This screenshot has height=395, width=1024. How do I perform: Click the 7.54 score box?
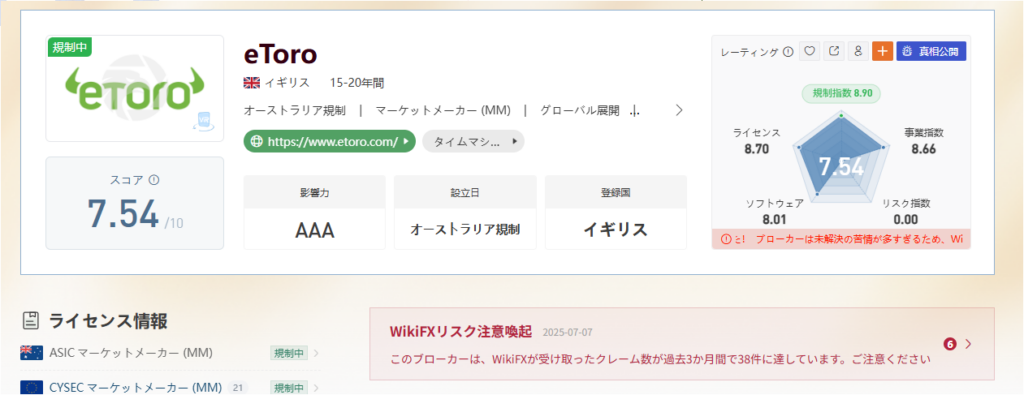135,203
